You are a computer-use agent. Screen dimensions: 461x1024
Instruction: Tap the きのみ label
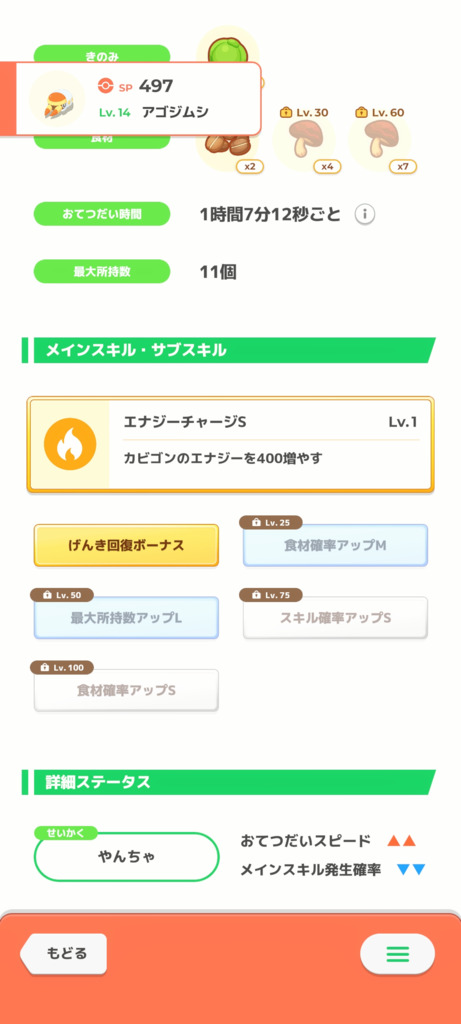[102, 54]
